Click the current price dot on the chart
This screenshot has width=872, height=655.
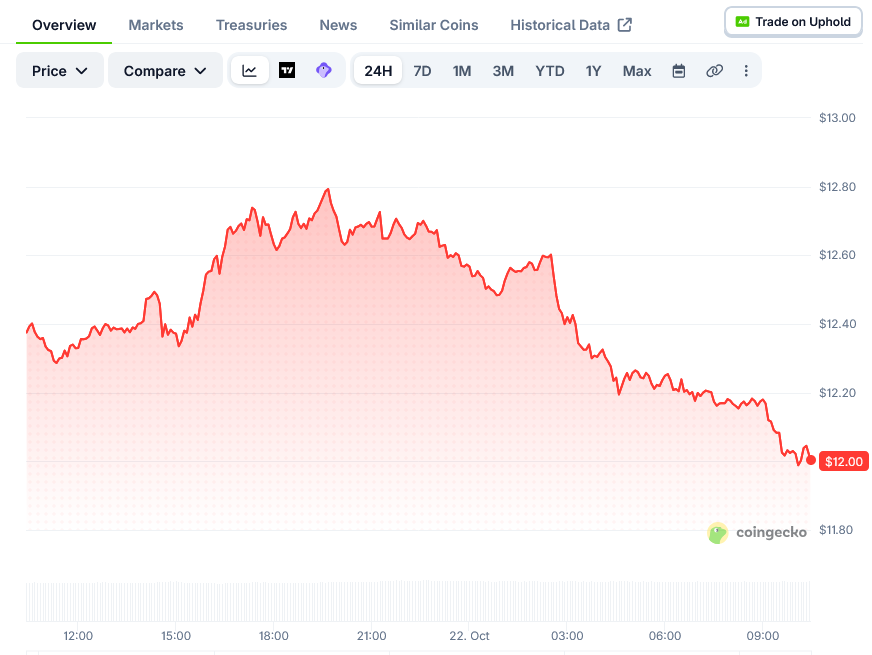pyautogui.click(x=811, y=460)
